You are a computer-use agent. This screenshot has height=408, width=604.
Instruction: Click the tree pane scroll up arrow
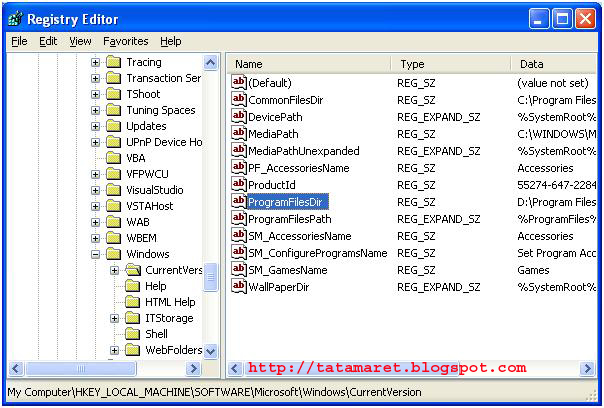tap(210, 62)
